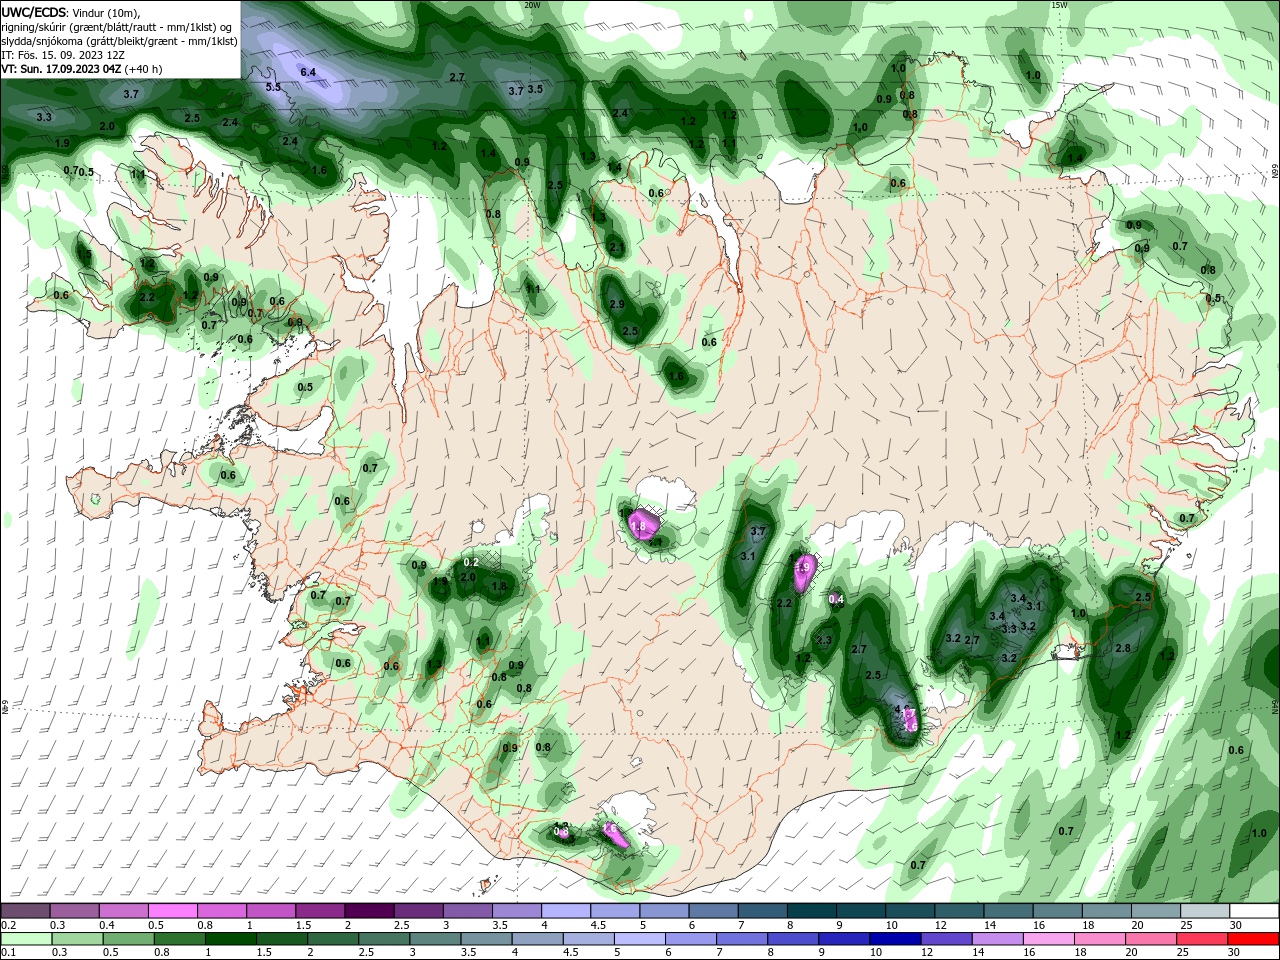Viewport: 1280px width, 960px height.
Task: Click the 3.1 value beside the 3.7 value
Action: click(x=748, y=556)
